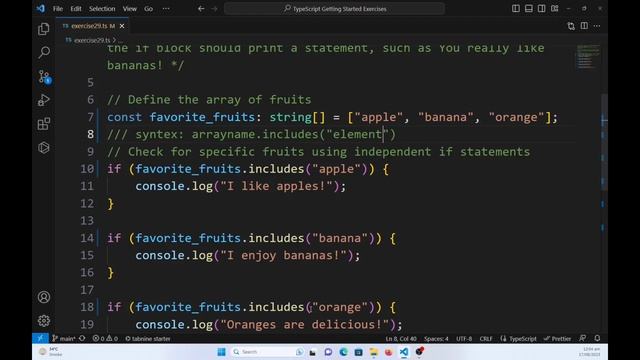Screen dimensions: 640x360
Task: Go back with the left arrow
Action: coord(201,9)
